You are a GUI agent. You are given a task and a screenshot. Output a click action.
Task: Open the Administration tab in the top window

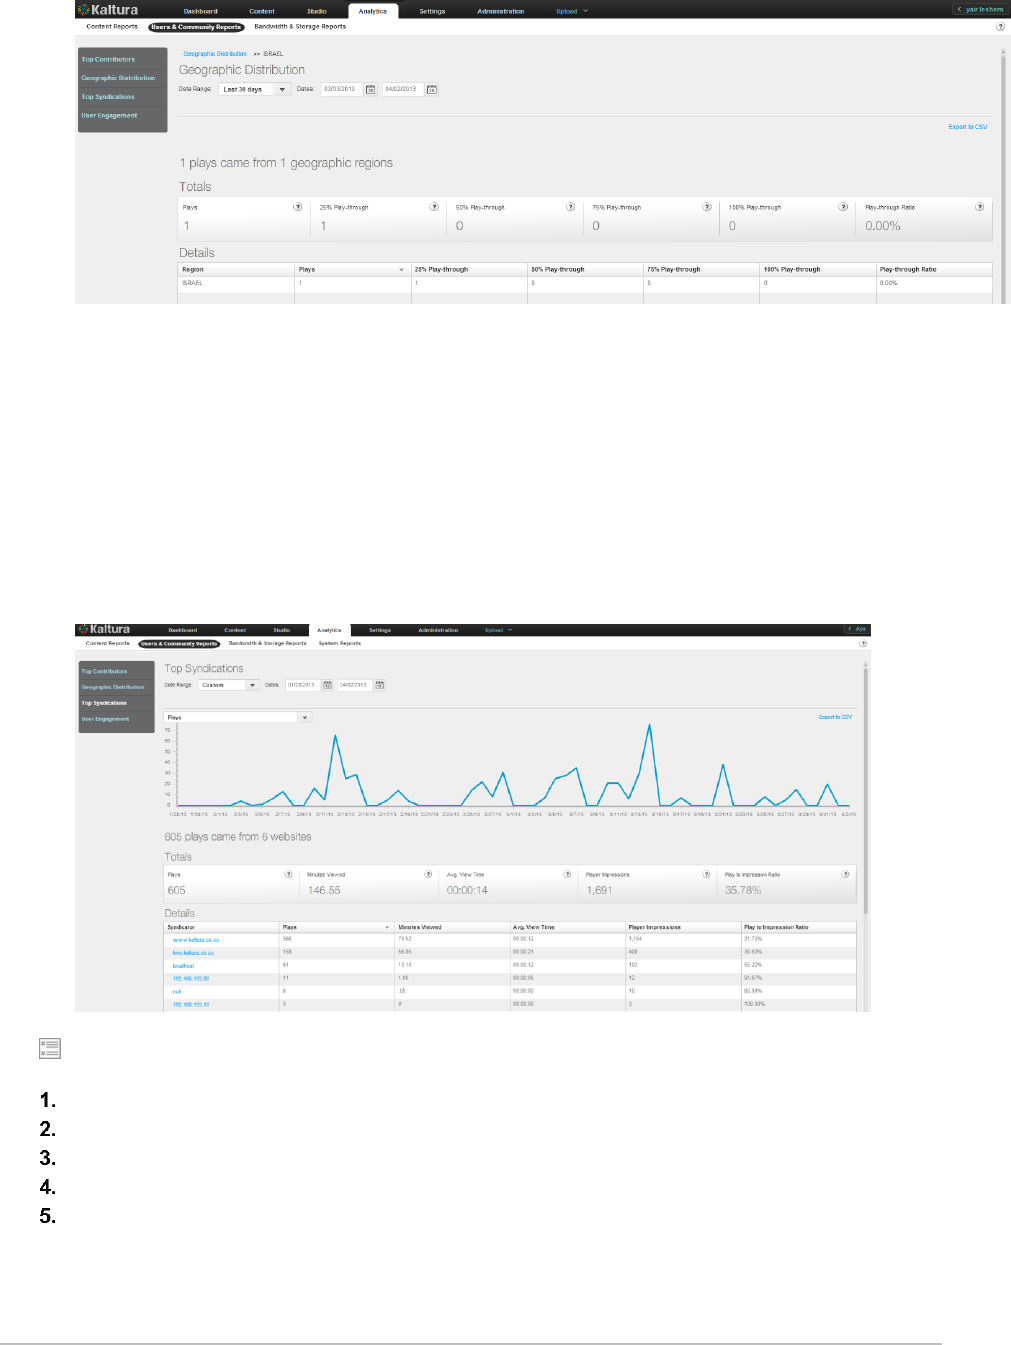point(500,11)
